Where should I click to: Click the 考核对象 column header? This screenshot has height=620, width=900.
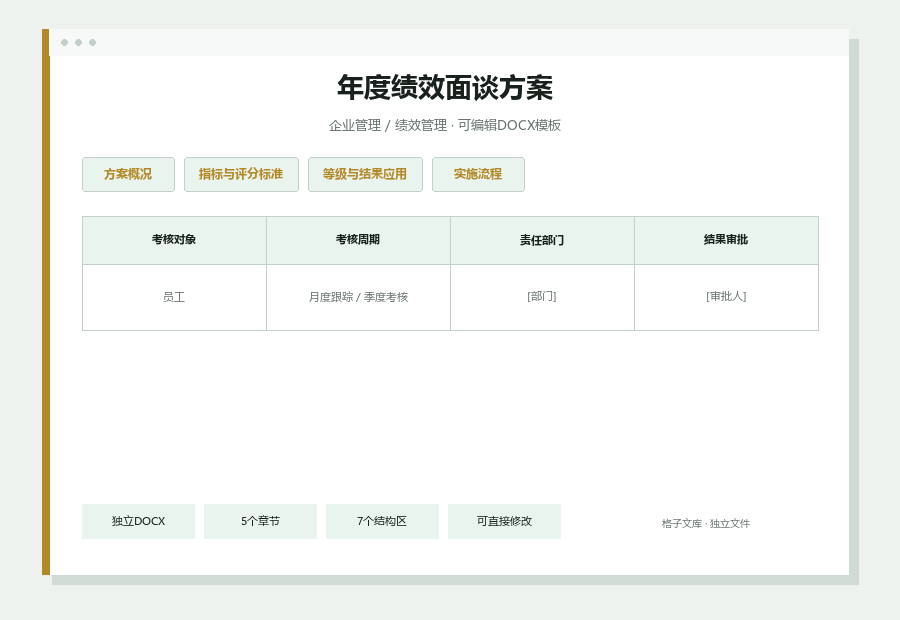(174, 240)
